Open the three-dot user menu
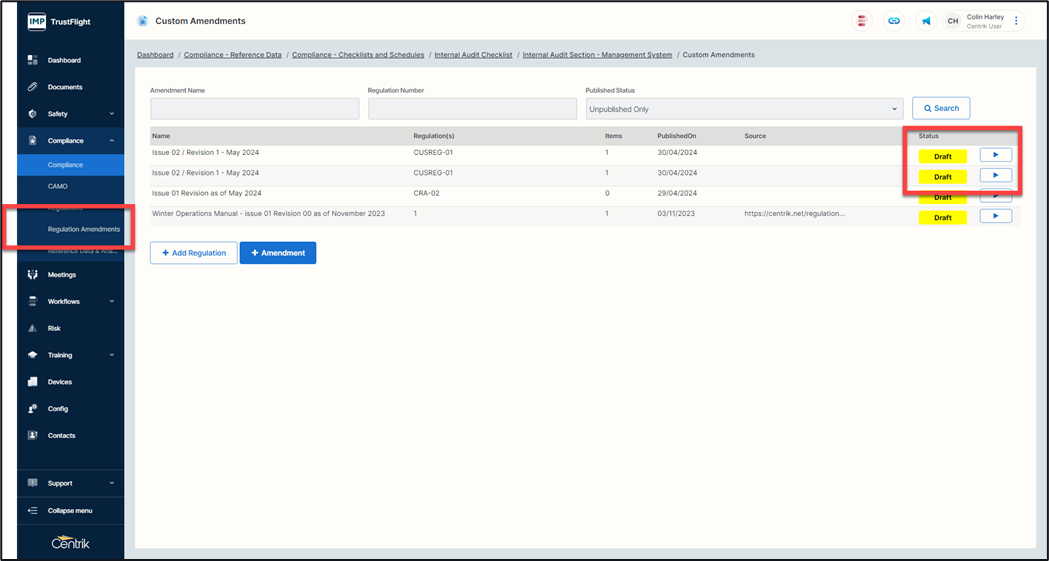Image resolution: width=1049 pixels, height=561 pixels. click(1016, 21)
